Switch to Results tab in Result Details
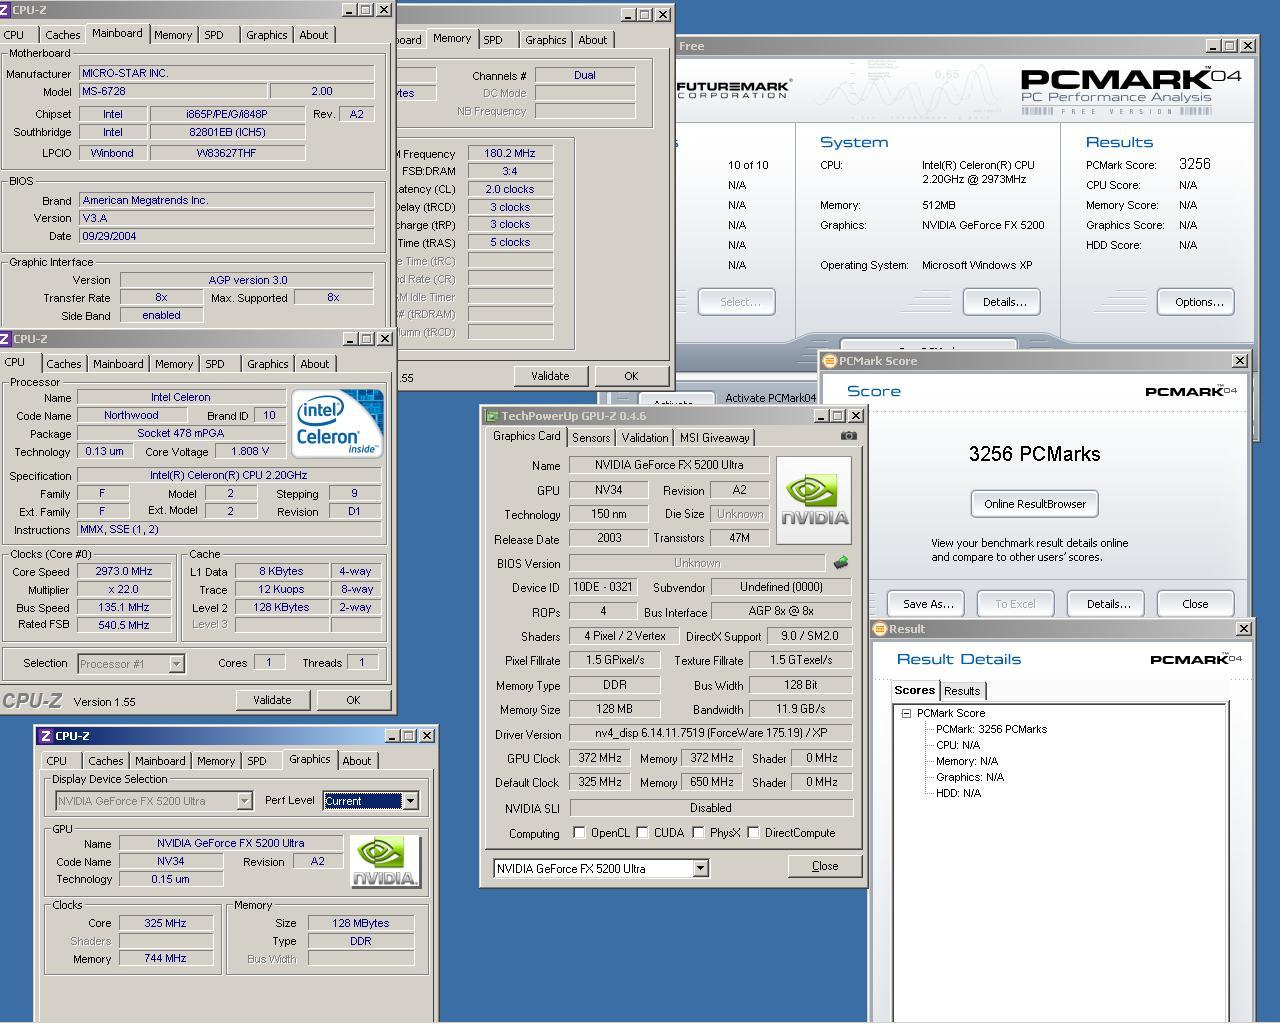 coord(962,691)
